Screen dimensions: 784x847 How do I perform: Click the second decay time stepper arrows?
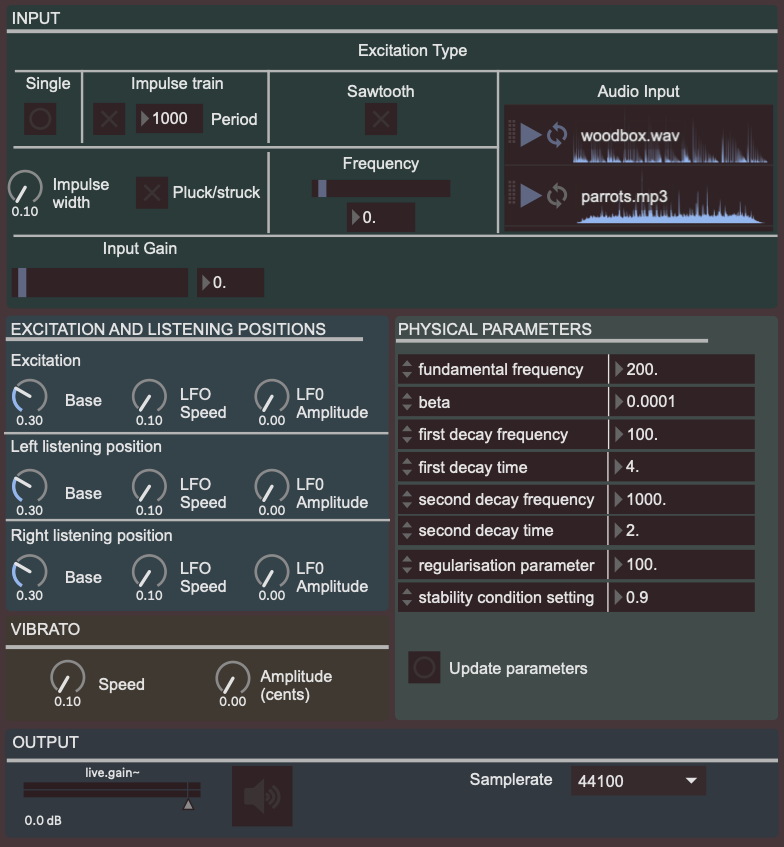(407, 530)
